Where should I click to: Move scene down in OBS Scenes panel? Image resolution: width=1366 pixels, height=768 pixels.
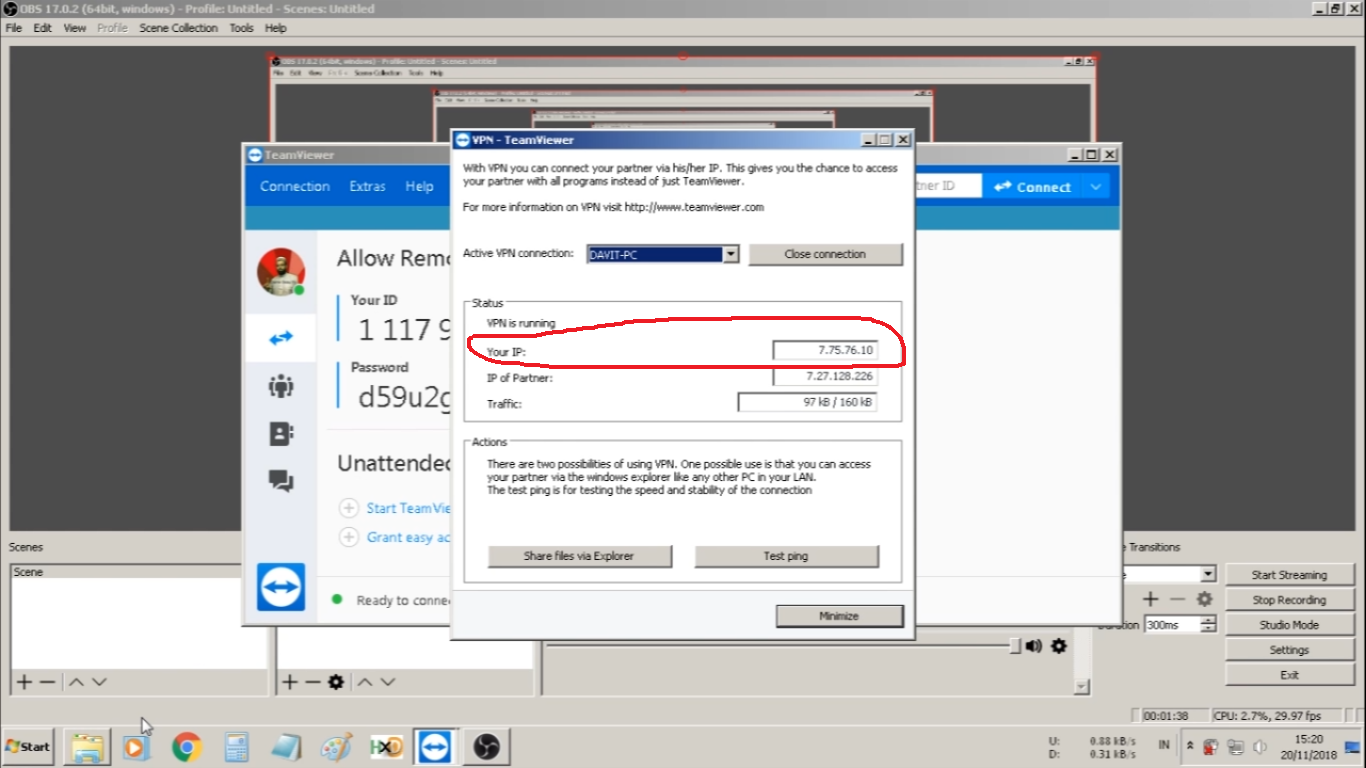(x=99, y=682)
